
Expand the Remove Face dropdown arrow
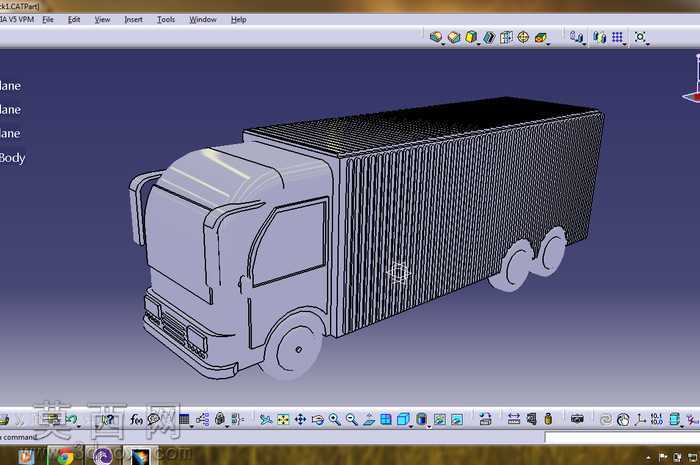(548, 44)
